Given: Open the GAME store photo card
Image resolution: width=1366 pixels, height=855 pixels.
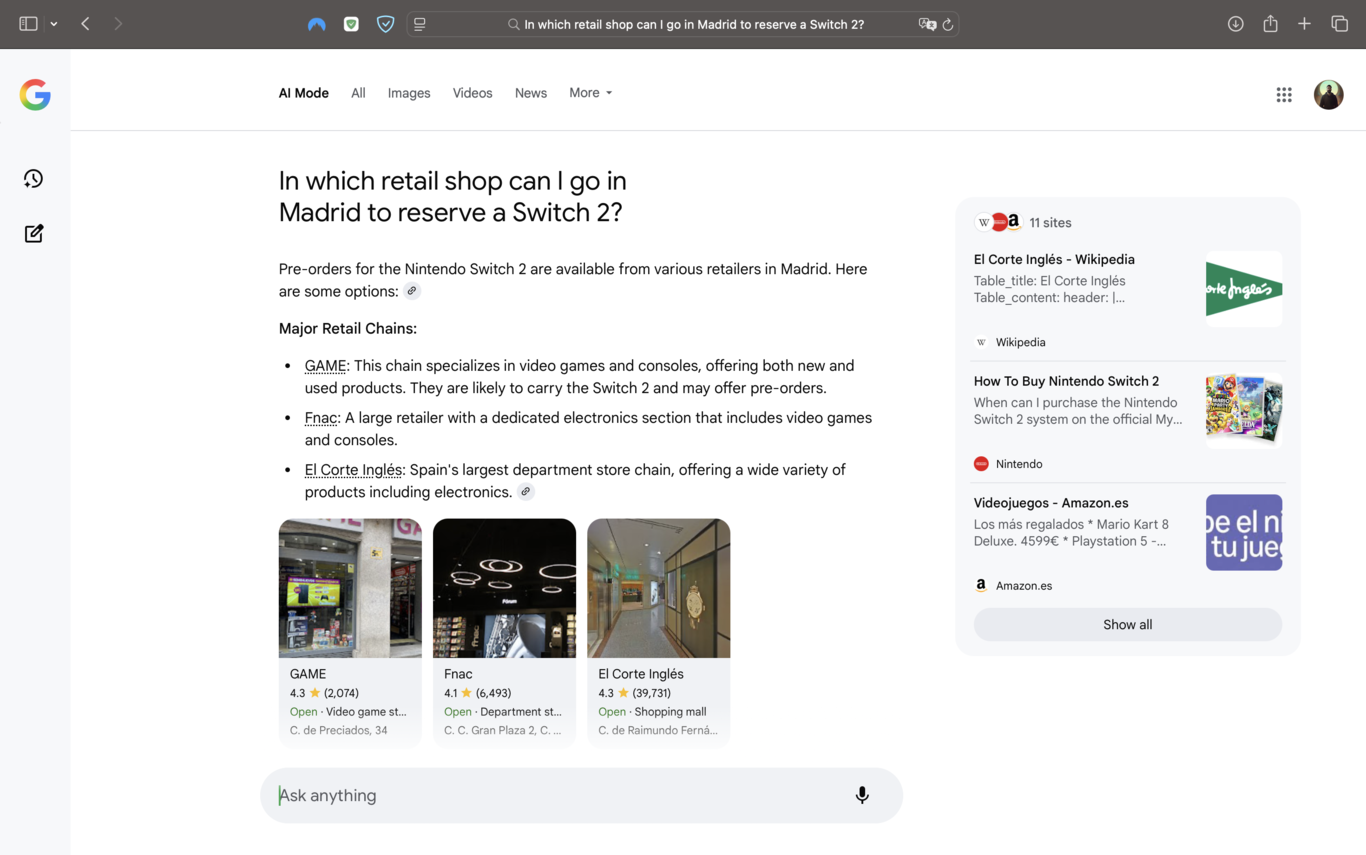Looking at the screenshot, I should [x=350, y=588].
